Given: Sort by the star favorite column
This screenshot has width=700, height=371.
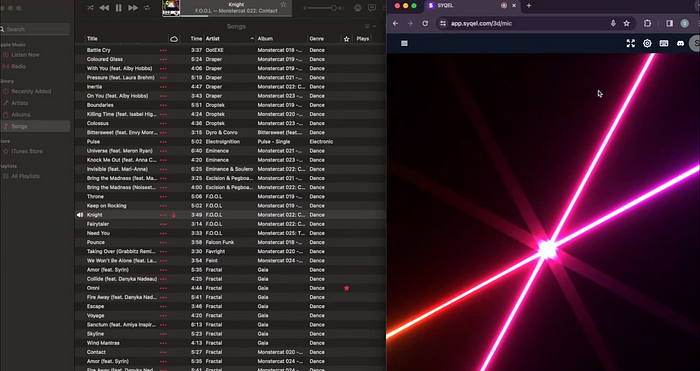Looking at the screenshot, I should coord(346,39).
